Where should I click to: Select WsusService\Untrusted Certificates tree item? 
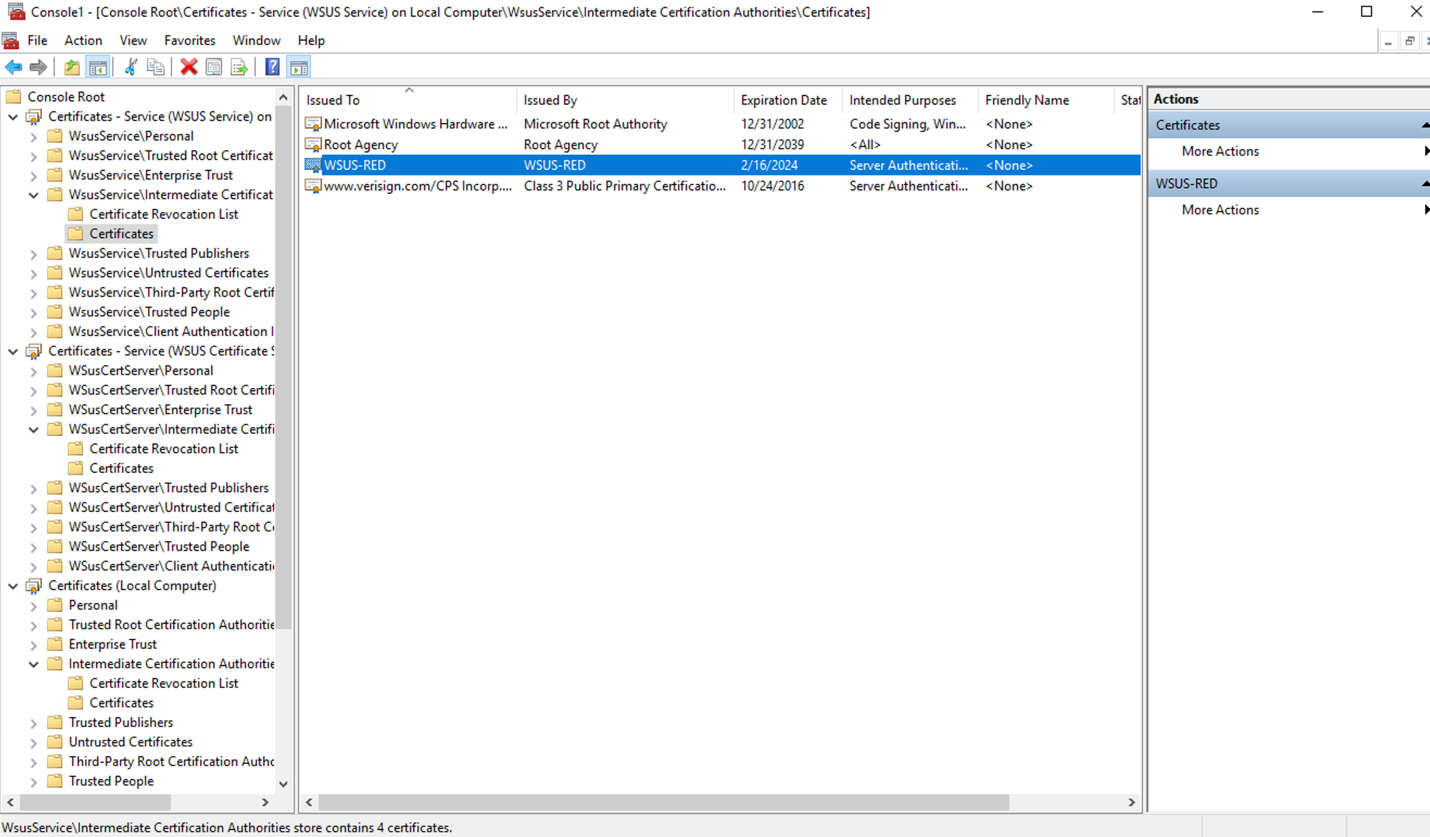[168, 273]
